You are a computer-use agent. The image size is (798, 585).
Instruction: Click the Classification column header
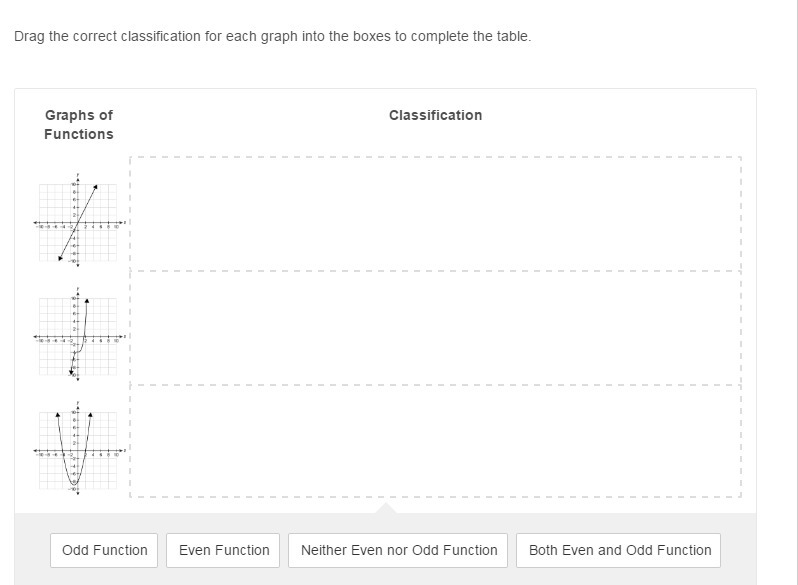[x=435, y=115]
